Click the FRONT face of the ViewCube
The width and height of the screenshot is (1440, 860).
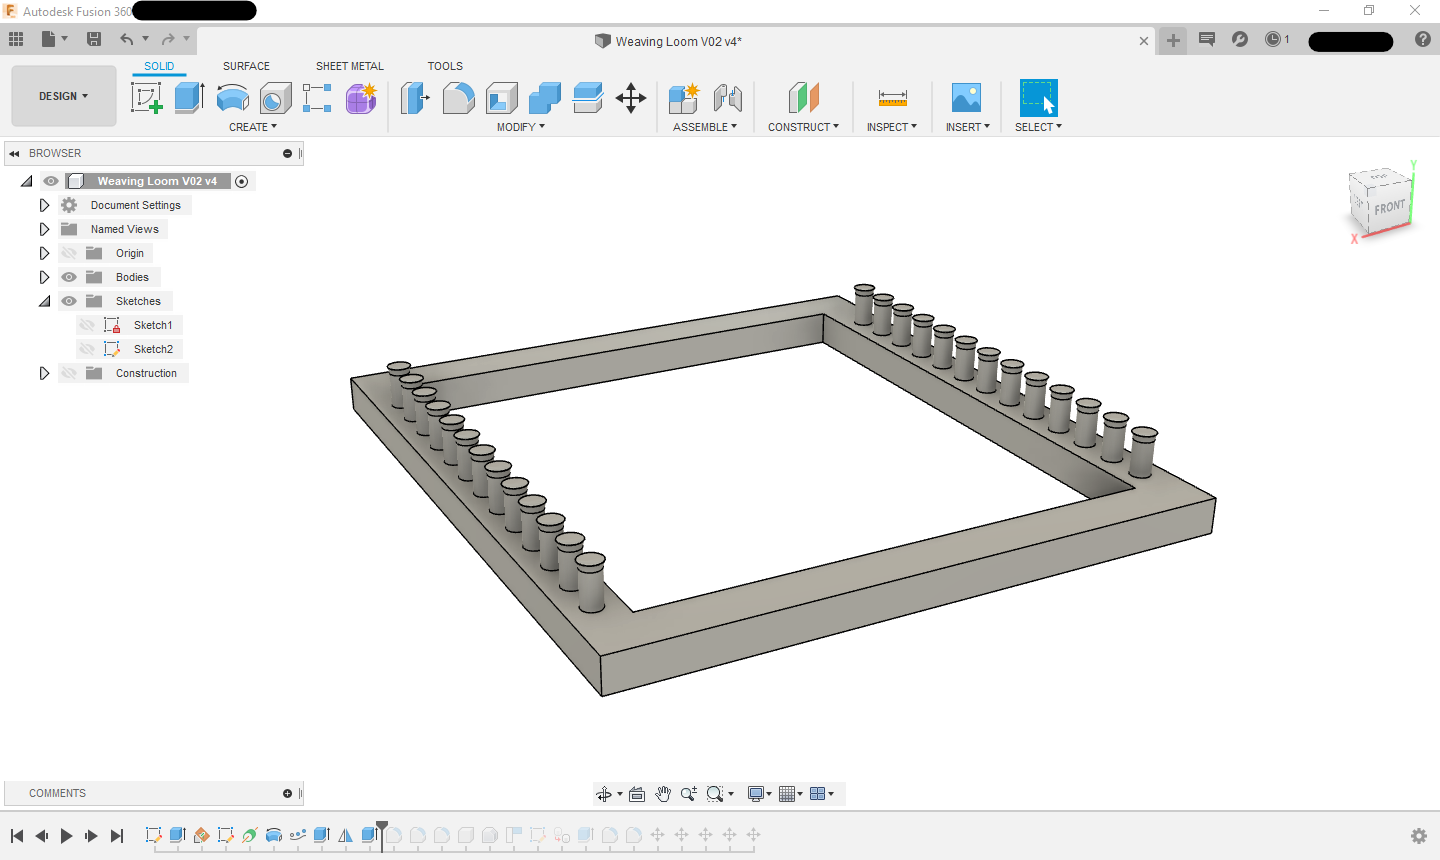[x=1389, y=207]
